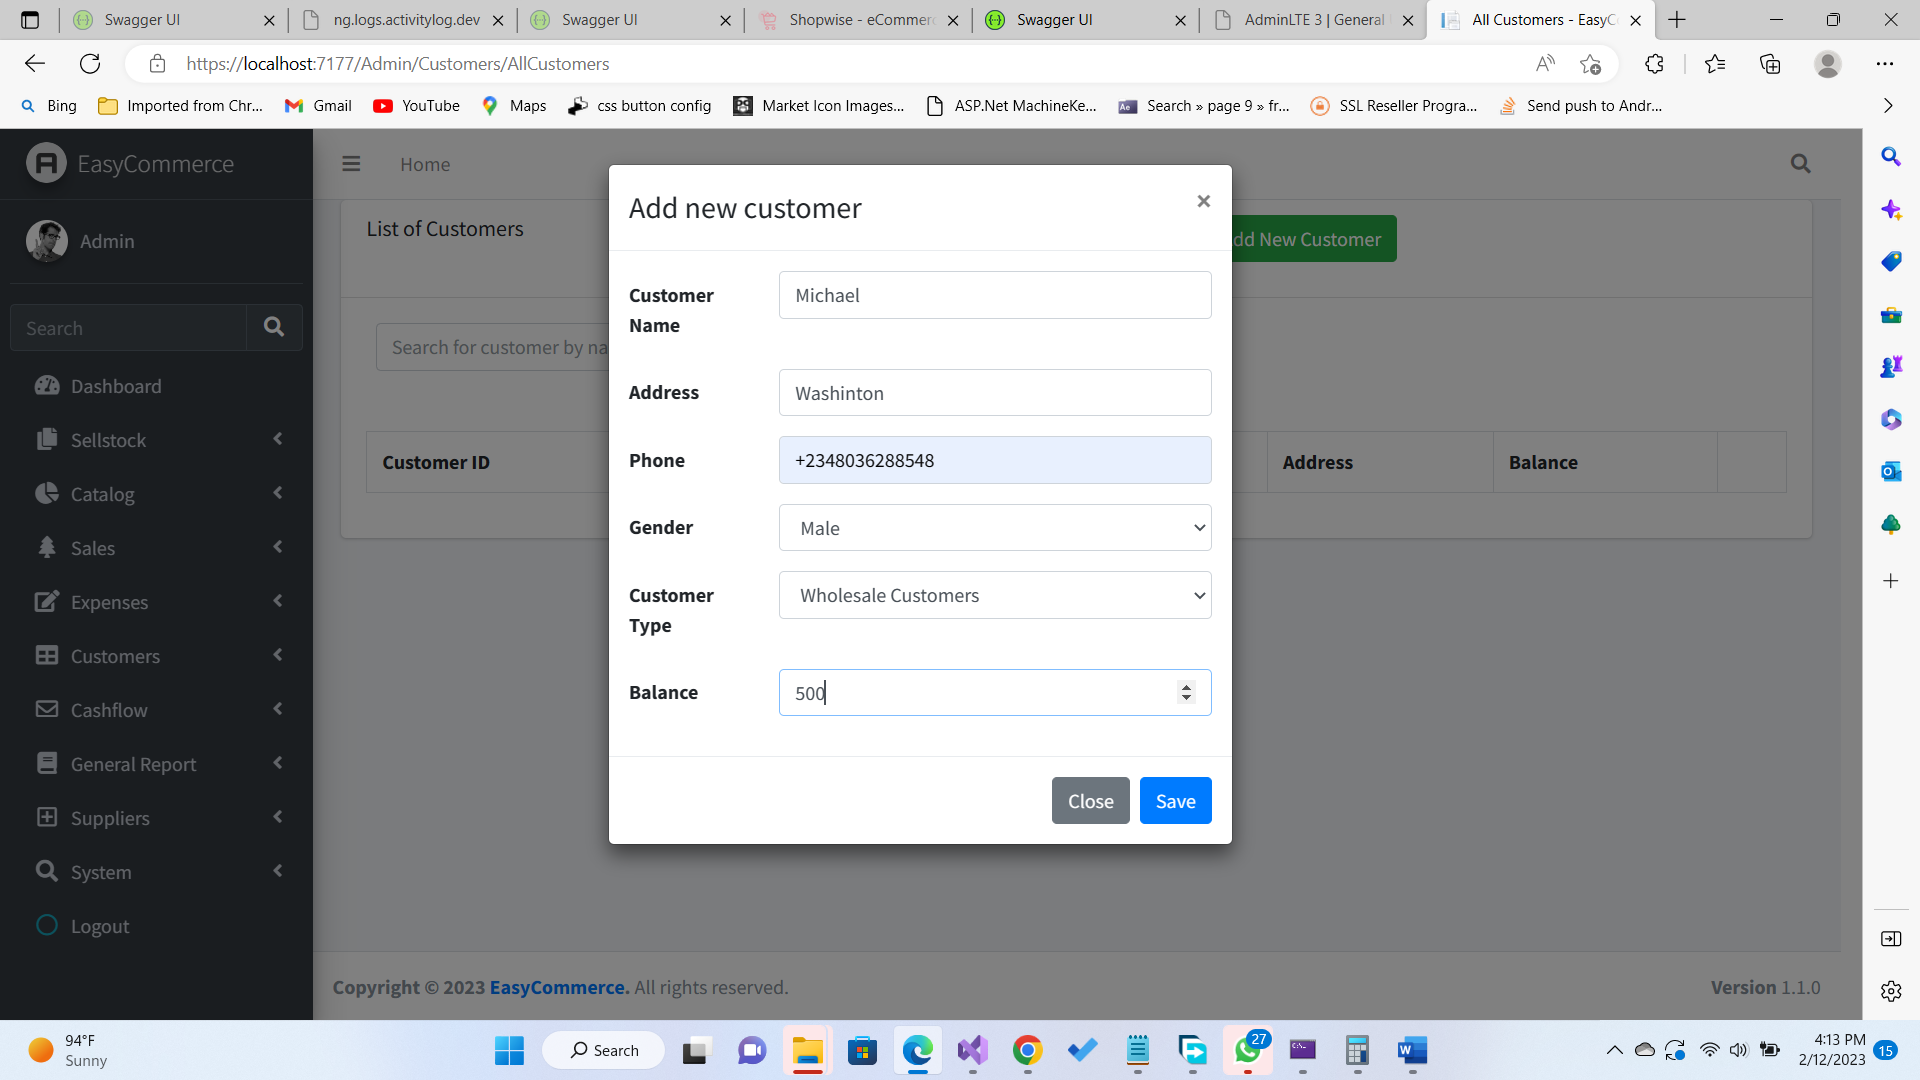Image resolution: width=1920 pixels, height=1080 pixels.
Task: Save the new customer
Action: (1175, 801)
